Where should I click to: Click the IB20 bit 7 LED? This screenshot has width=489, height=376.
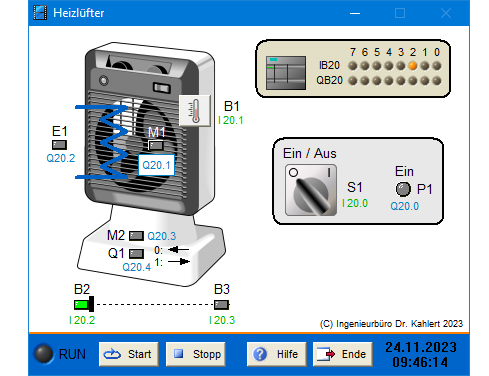click(x=353, y=66)
